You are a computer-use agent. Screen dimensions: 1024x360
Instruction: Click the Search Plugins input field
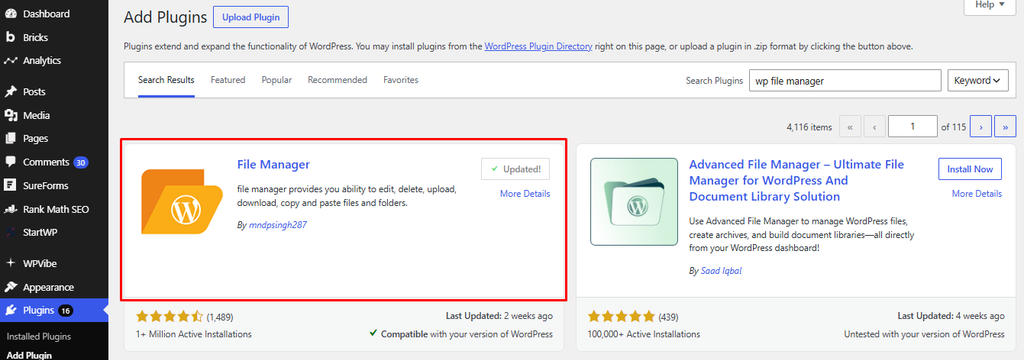coord(845,81)
